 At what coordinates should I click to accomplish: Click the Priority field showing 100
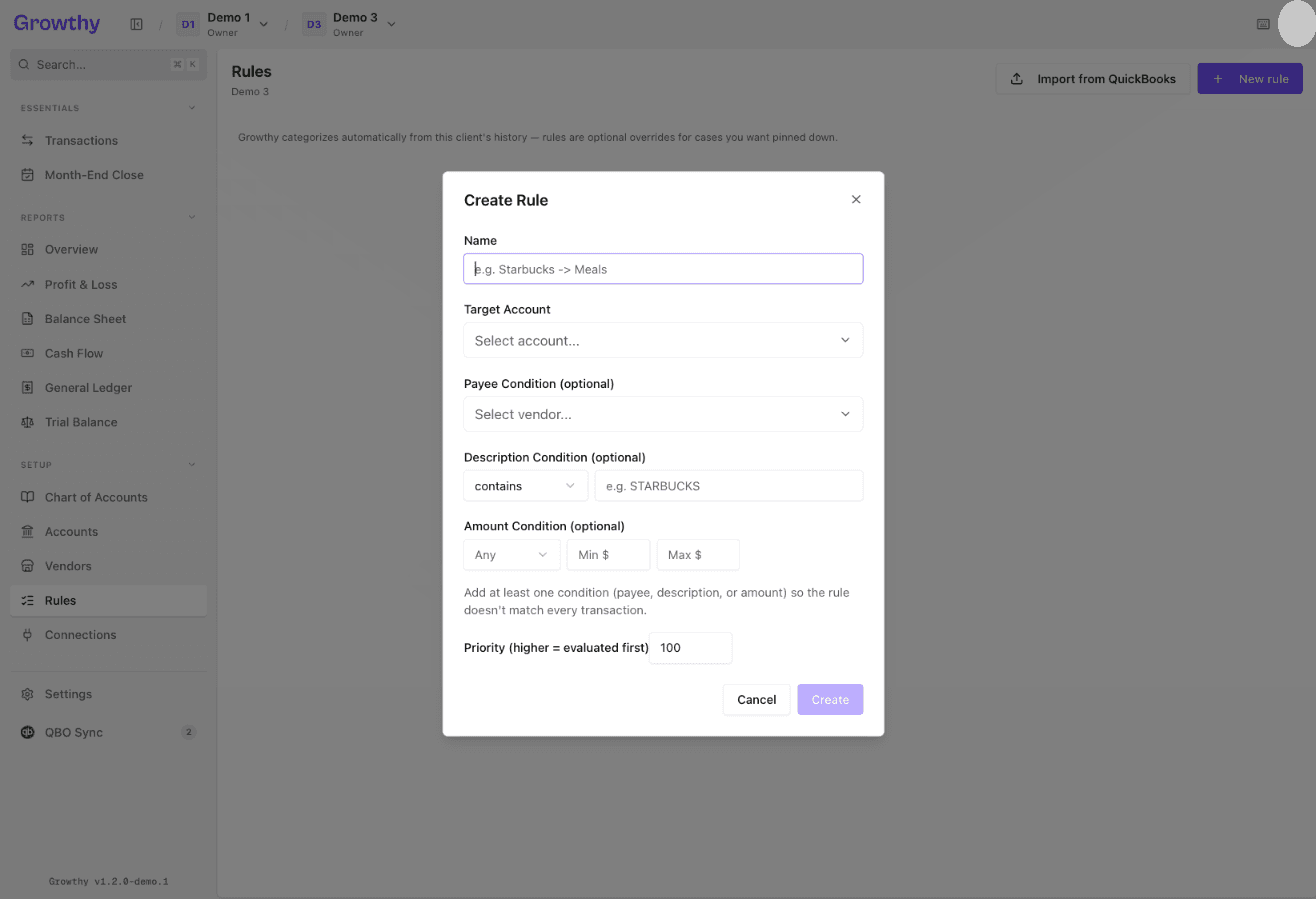(x=691, y=648)
